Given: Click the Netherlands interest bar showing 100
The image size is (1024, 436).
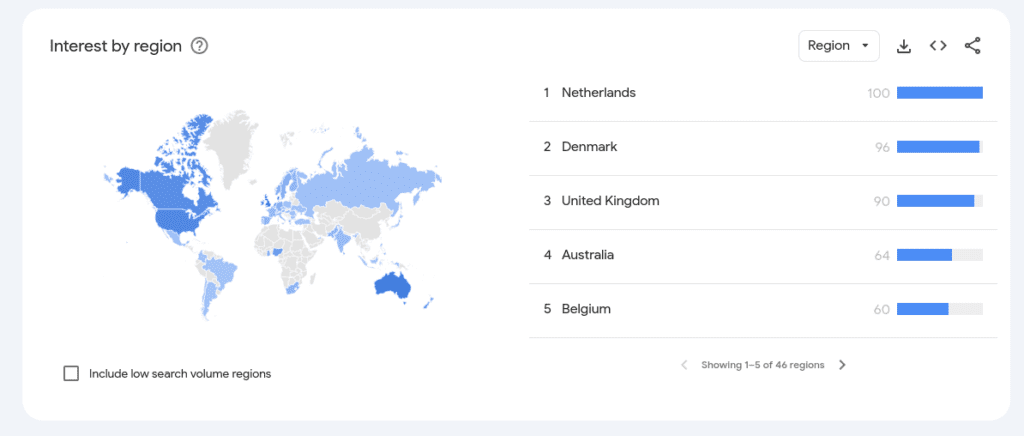Looking at the screenshot, I should coord(939,93).
